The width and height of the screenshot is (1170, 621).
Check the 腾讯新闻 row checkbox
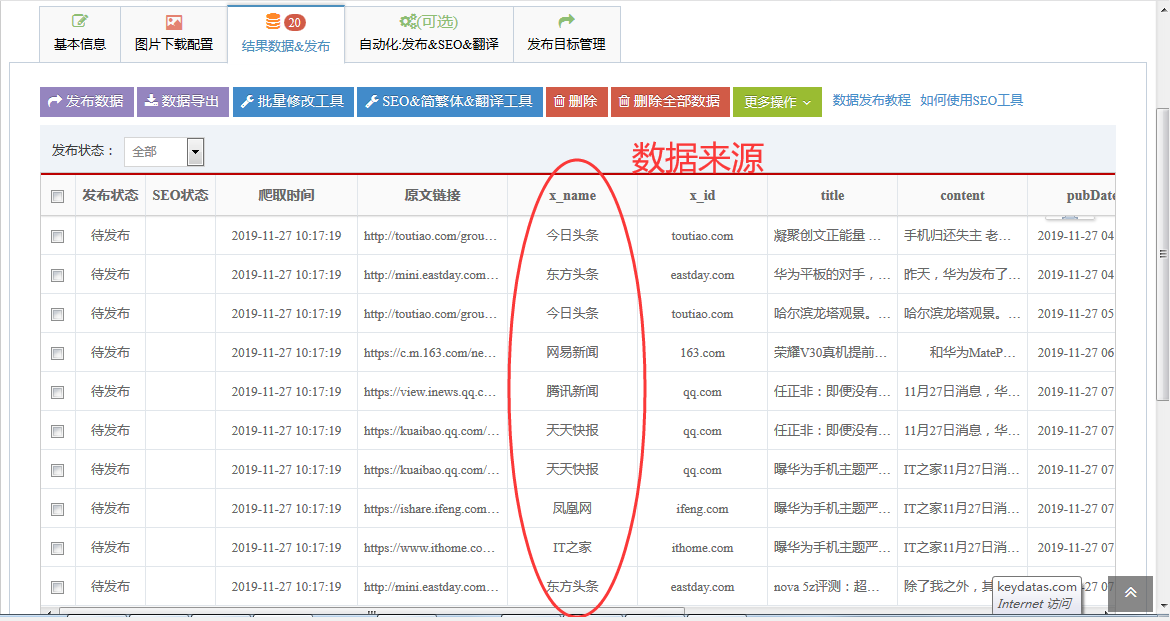pyautogui.click(x=57, y=393)
